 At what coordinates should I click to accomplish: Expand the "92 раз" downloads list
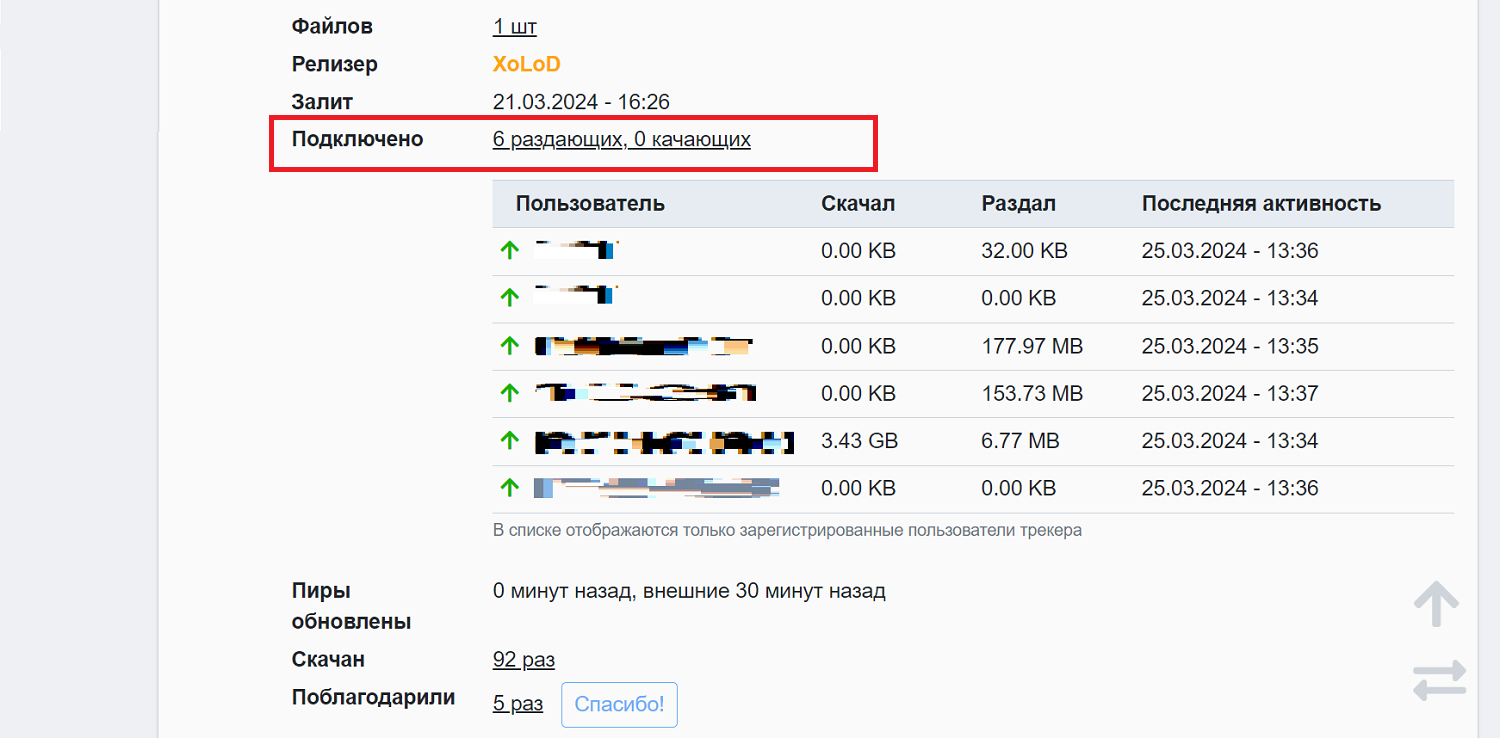(x=524, y=659)
